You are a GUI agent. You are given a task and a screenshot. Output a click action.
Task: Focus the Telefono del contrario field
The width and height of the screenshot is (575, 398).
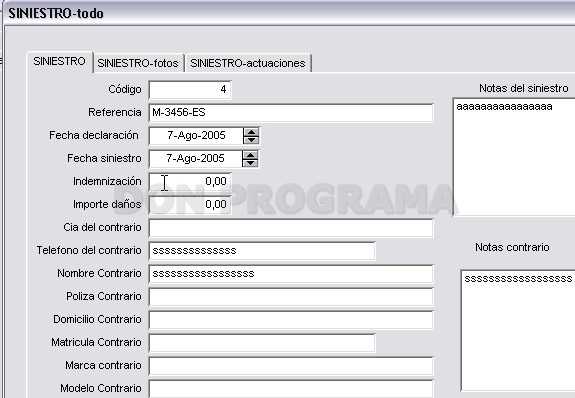(x=262, y=251)
